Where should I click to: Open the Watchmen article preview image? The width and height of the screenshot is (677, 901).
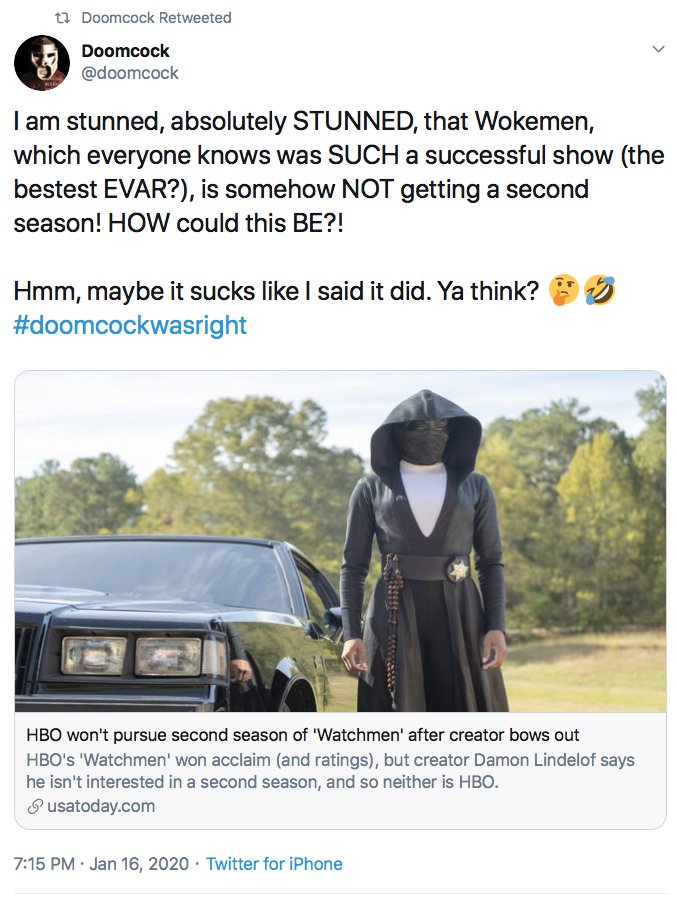pyautogui.click(x=340, y=541)
